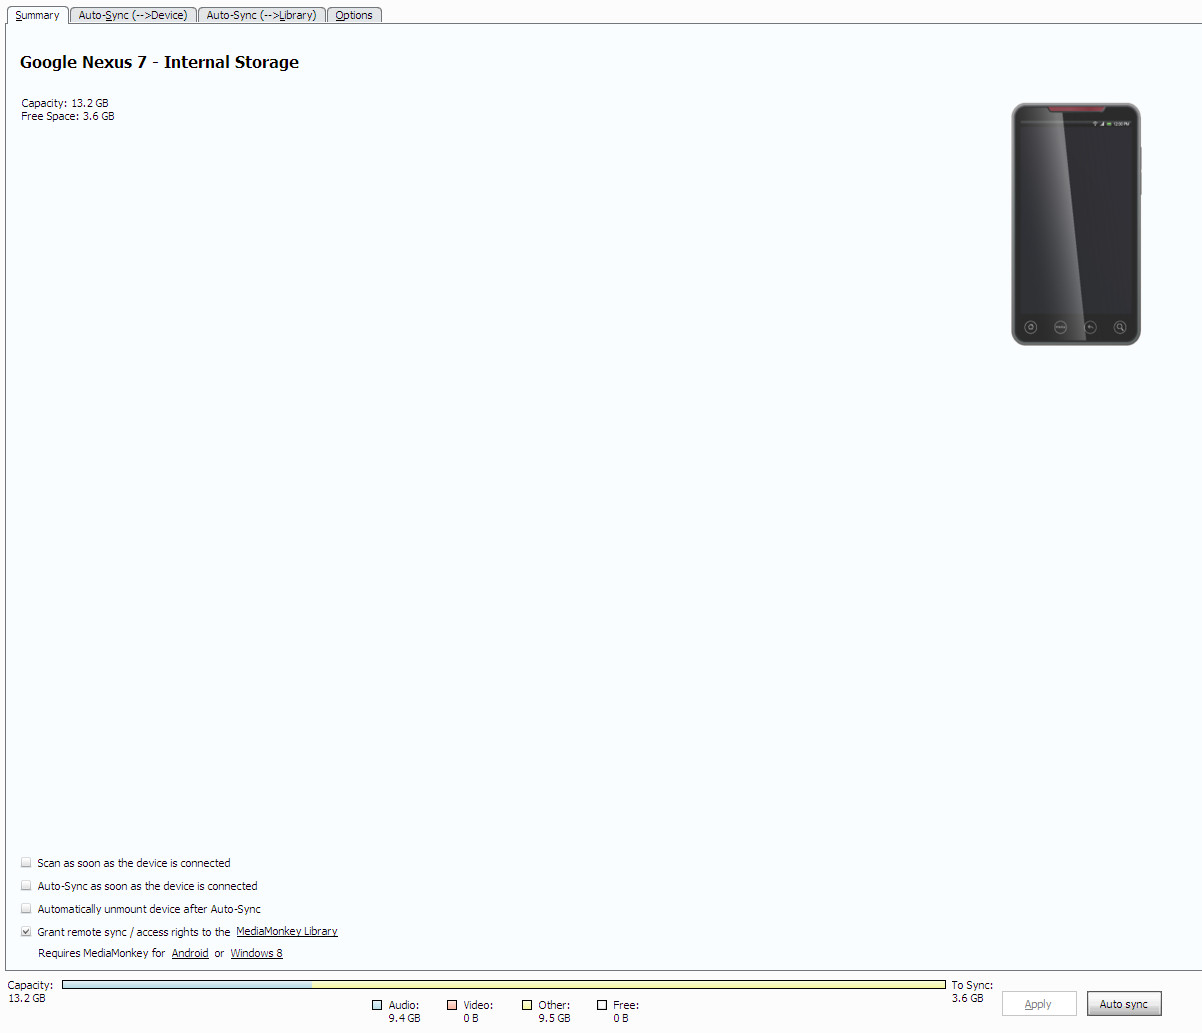This screenshot has width=1202, height=1033.
Task: Enable scan as soon as device is connected
Action: click(x=26, y=862)
